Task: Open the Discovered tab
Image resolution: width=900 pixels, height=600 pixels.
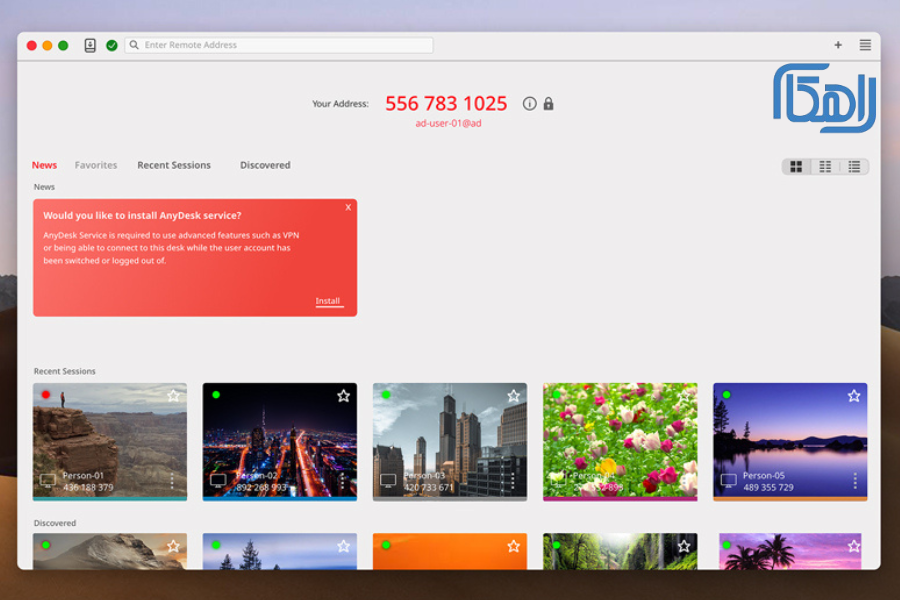Action: tap(265, 165)
